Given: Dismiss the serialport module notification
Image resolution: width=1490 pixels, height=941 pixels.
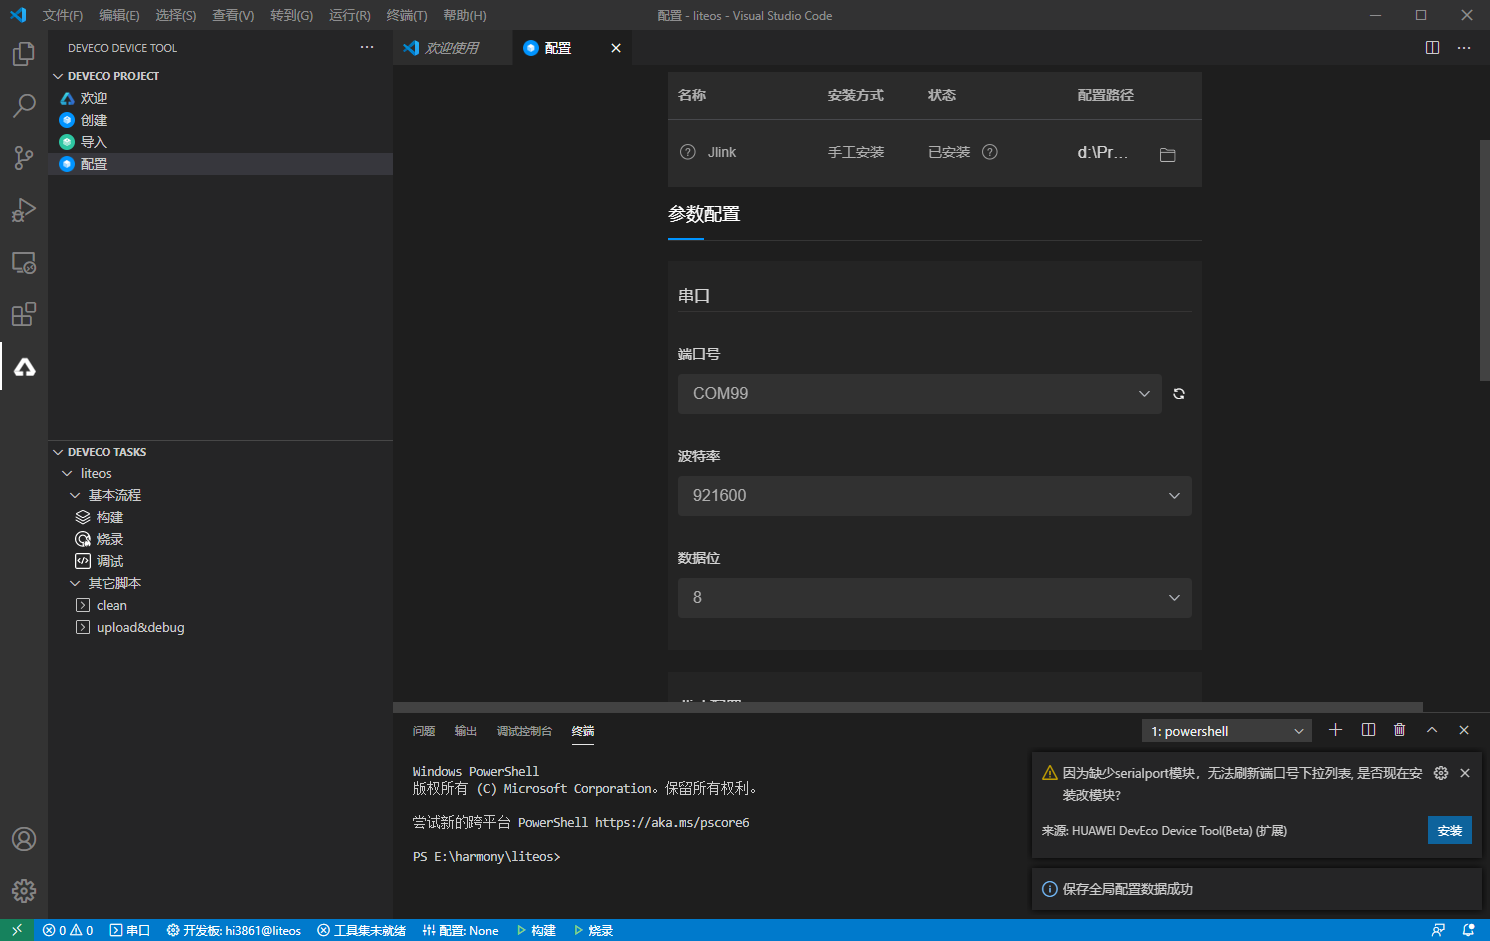Looking at the screenshot, I should coord(1465,773).
